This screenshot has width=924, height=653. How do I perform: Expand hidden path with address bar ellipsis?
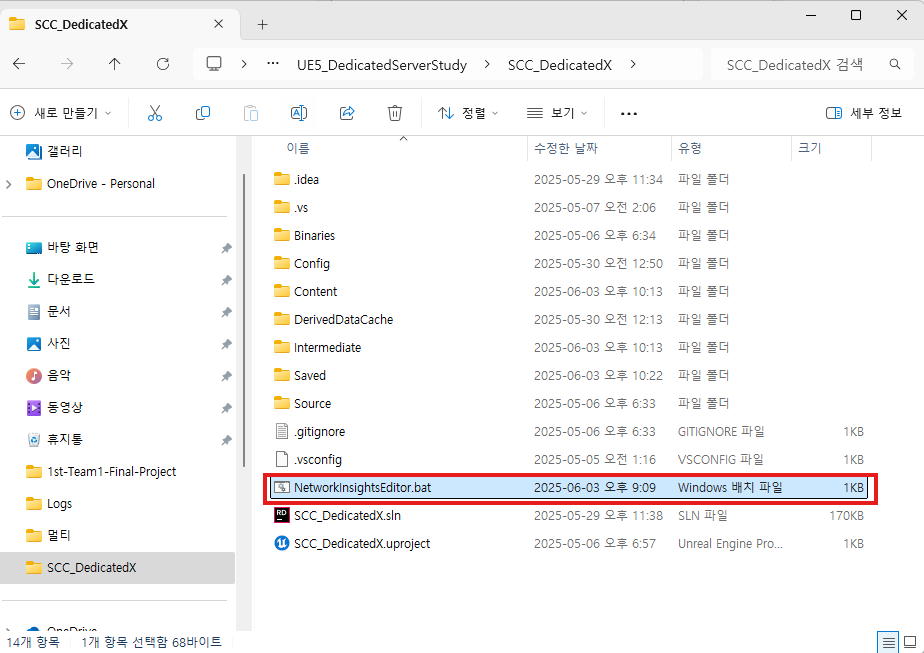pos(273,64)
